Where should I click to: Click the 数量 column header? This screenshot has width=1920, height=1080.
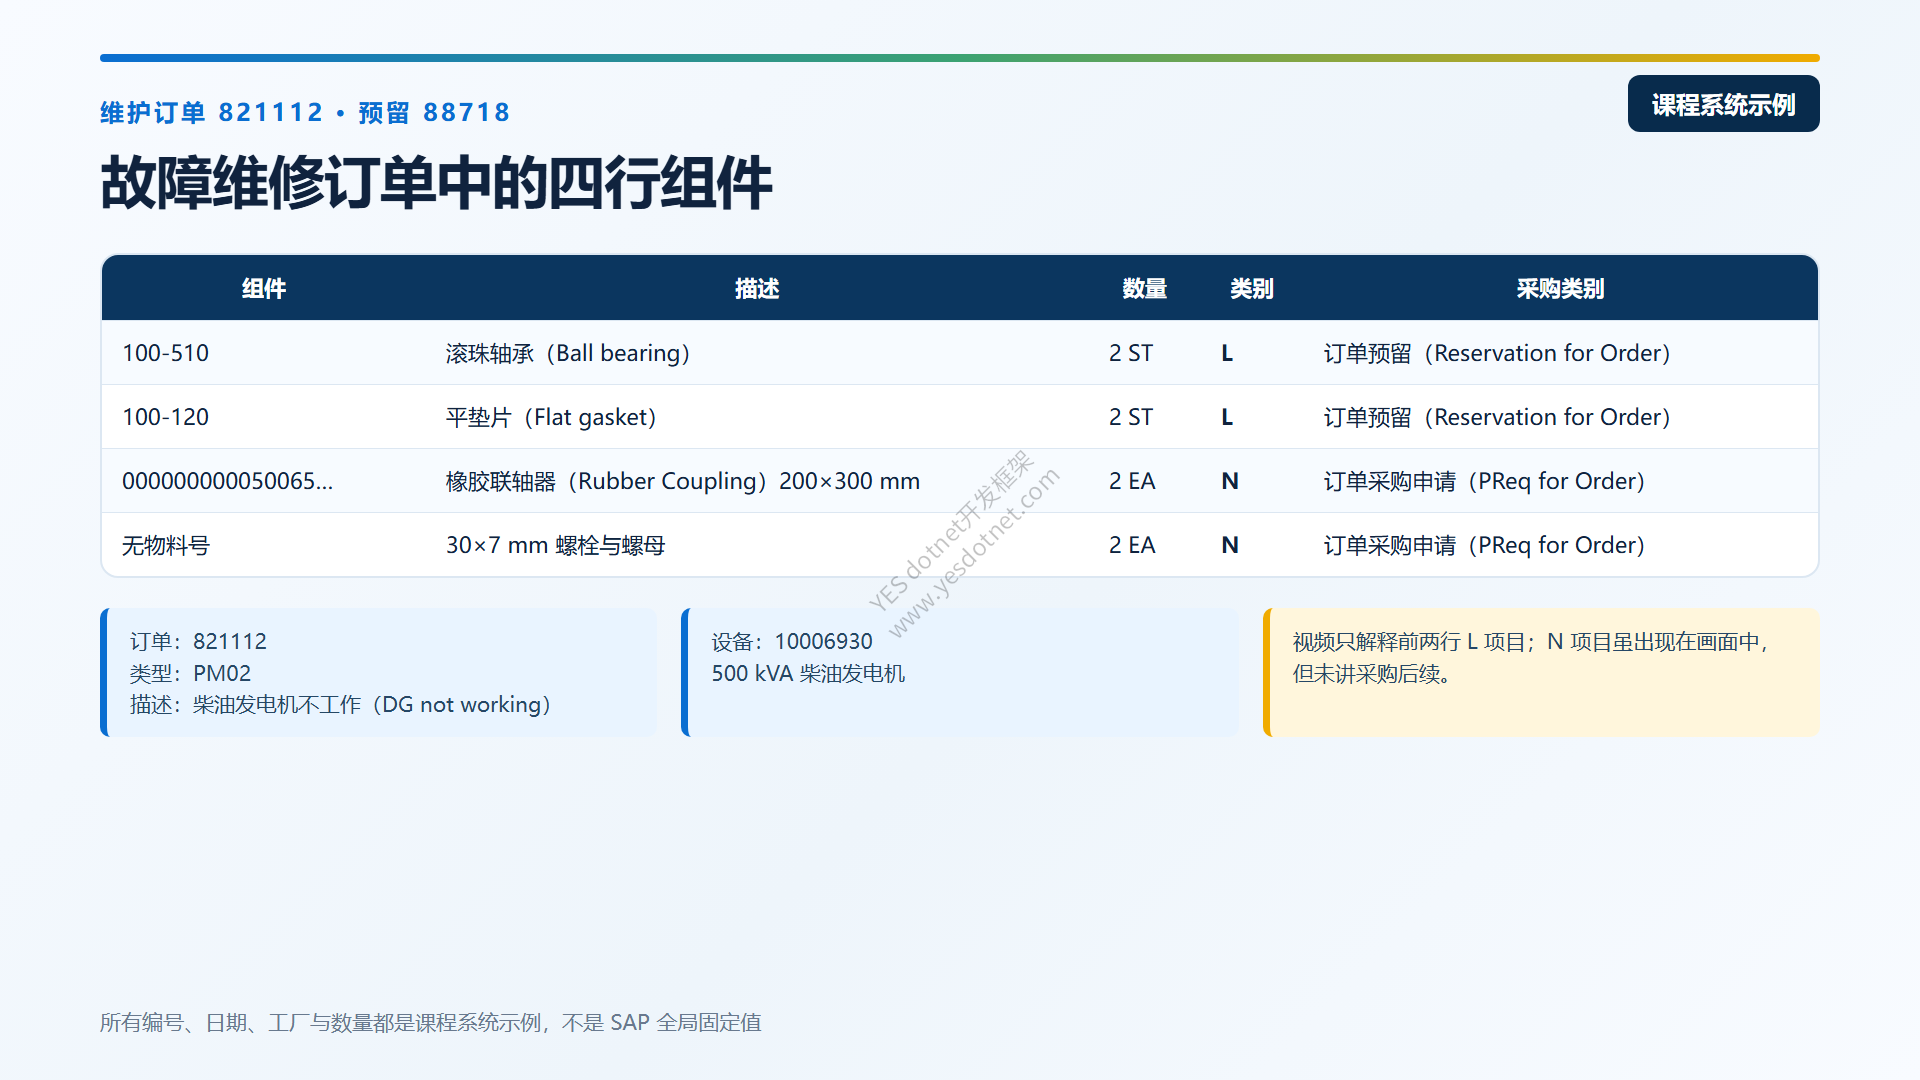pyautogui.click(x=1144, y=289)
